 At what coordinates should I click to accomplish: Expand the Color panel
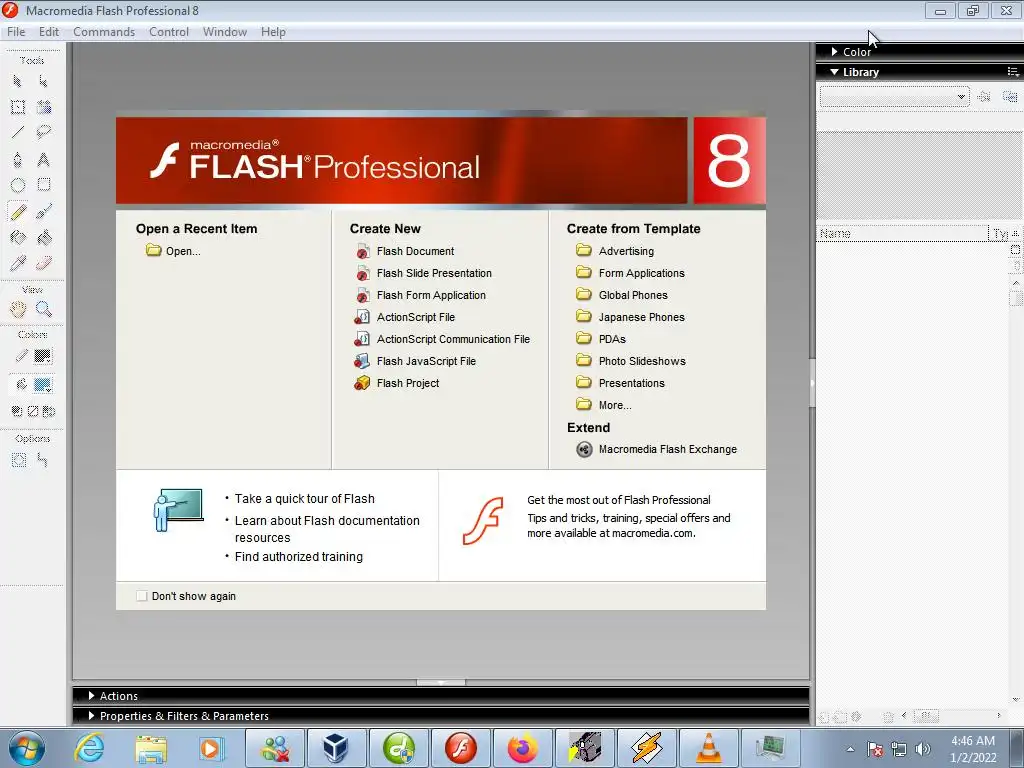pos(834,52)
